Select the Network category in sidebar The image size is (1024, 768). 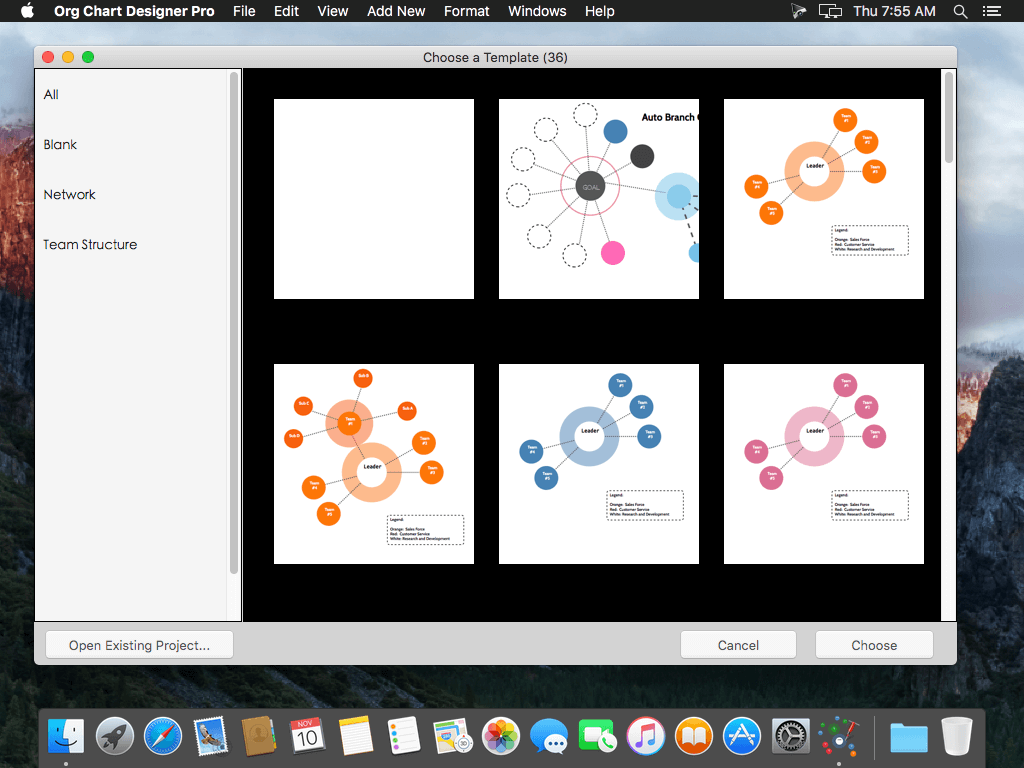coord(69,195)
